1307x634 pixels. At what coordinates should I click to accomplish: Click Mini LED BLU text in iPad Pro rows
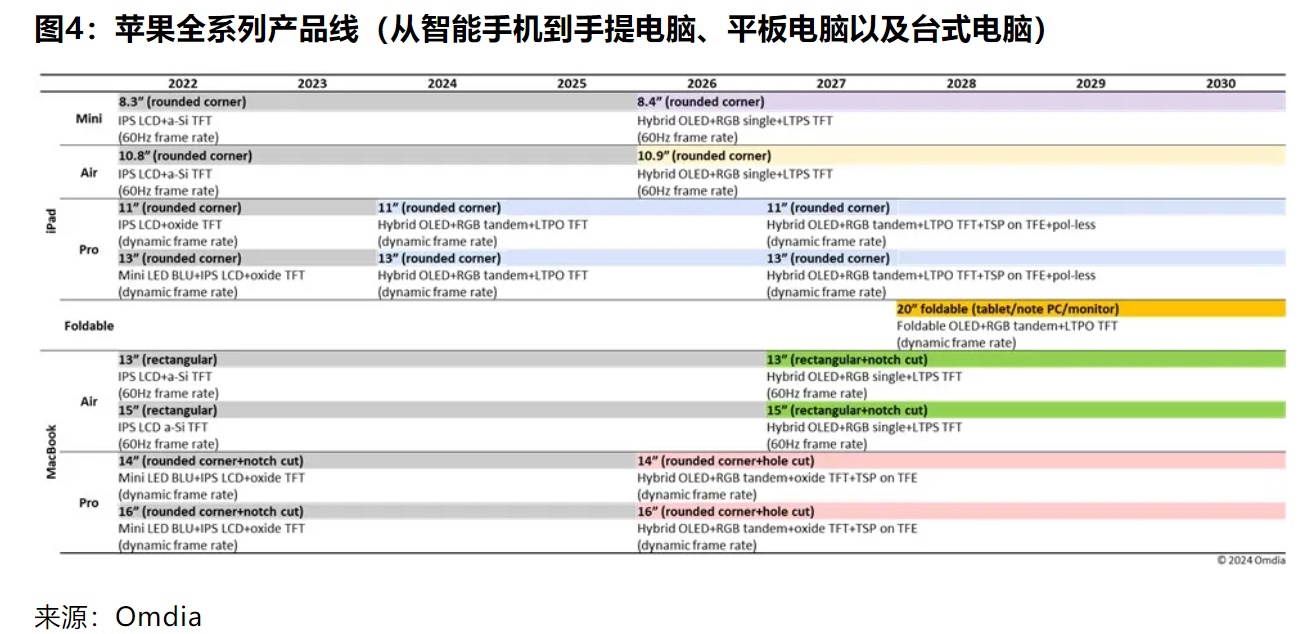[x=212, y=275]
